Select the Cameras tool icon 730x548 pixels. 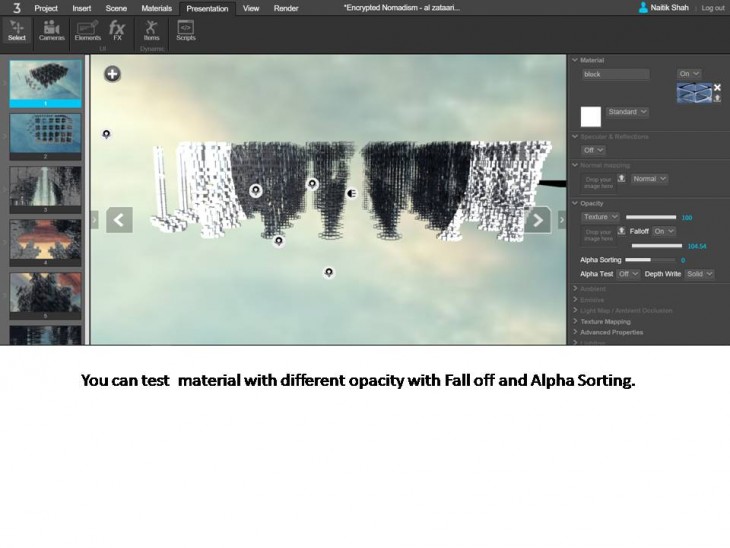tap(50, 30)
